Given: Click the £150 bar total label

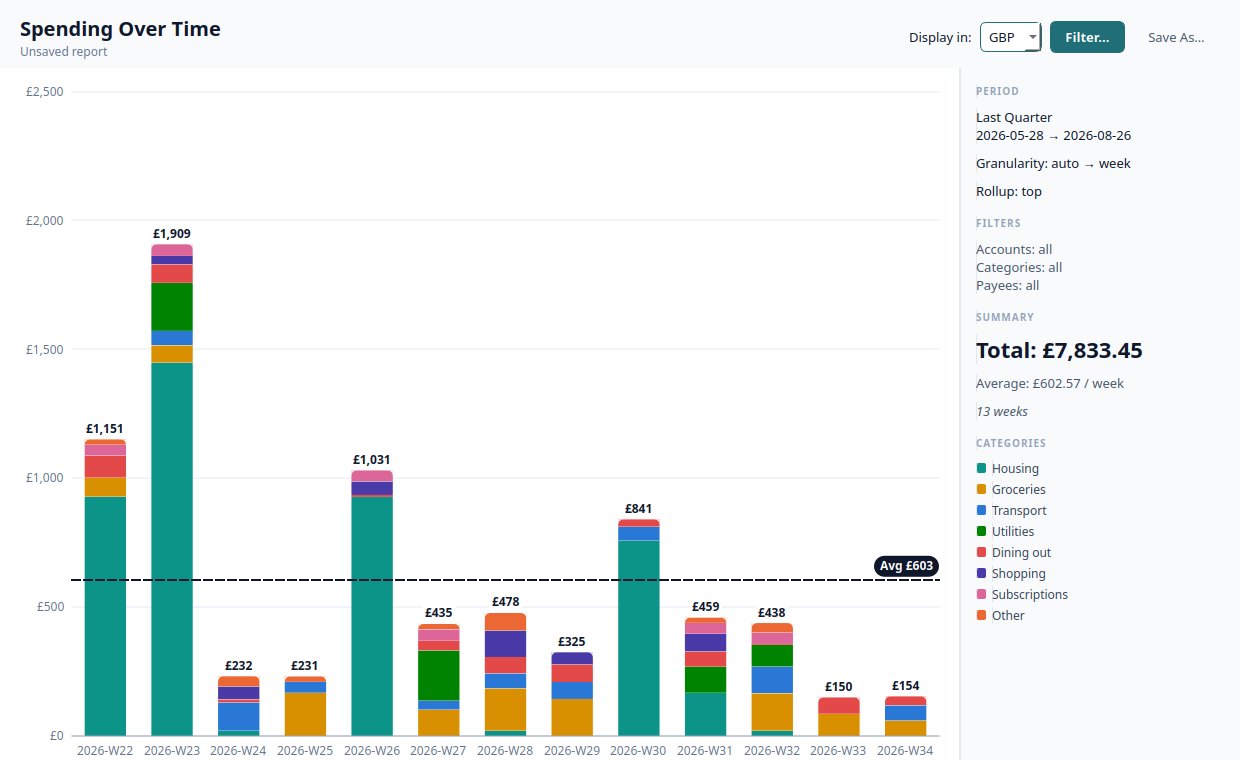Looking at the screenshot, I should tap(839, 687).
